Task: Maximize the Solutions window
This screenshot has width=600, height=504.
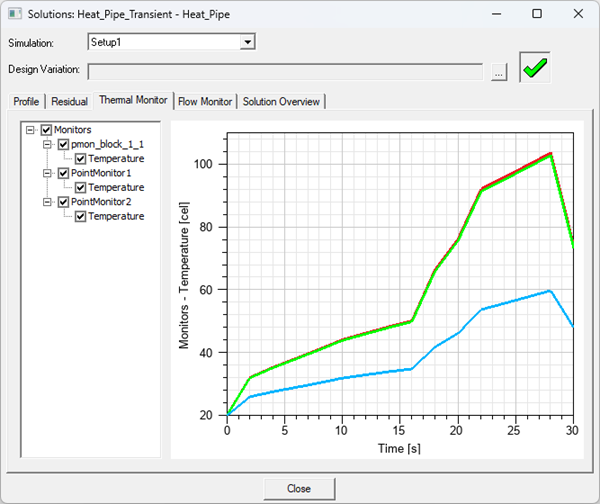Action: click(x=537, y=14)
